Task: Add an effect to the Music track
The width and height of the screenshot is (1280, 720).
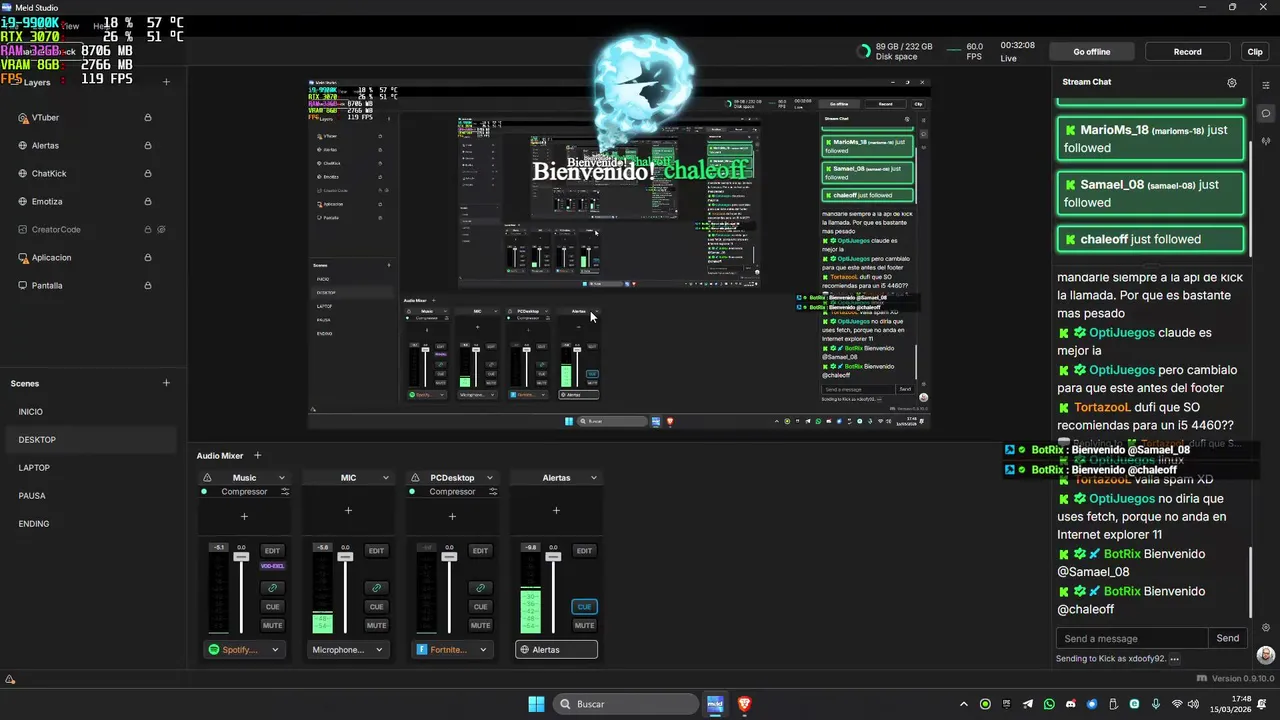Action: pyautogui.click(x=244, y=517)
